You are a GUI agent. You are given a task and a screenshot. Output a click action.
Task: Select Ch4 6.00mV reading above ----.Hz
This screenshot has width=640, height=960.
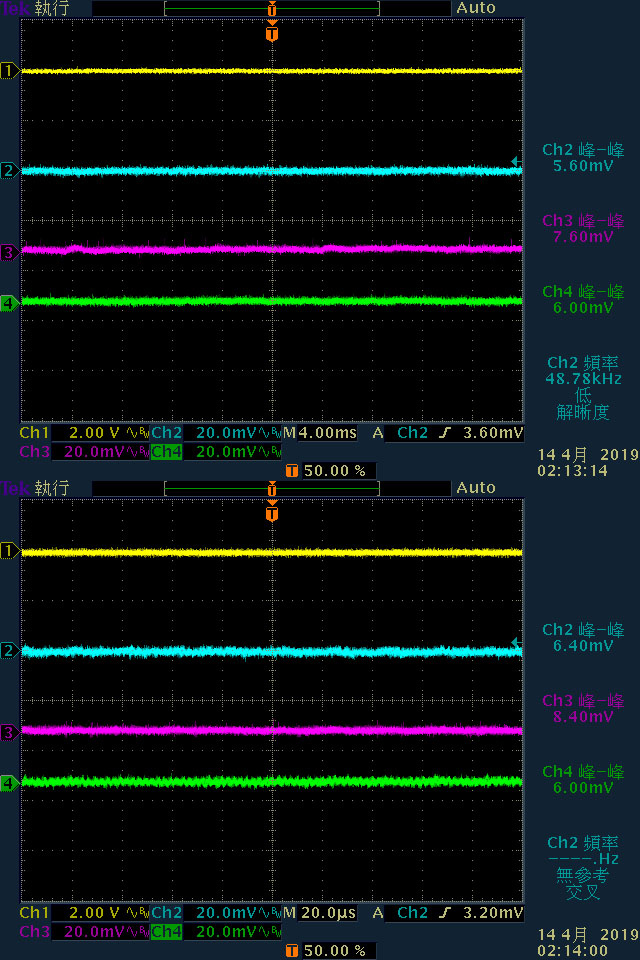582,788
